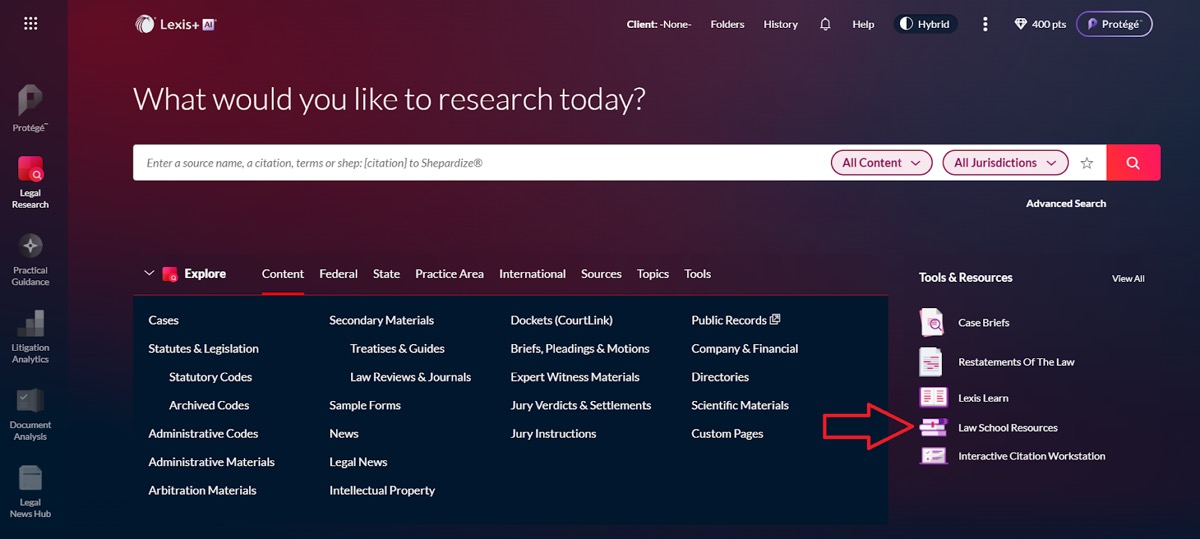Viewport: 1200px width, 539px height.
Task: Click the 400 pts diamond rewards
Action: click(x=1040, y=24)
